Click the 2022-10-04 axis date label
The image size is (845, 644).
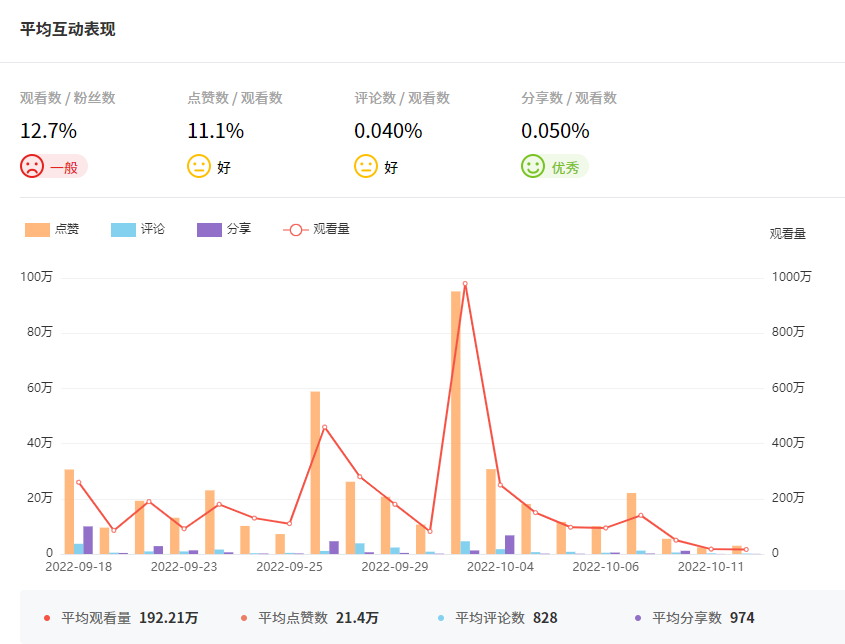(x=500, y=566)
